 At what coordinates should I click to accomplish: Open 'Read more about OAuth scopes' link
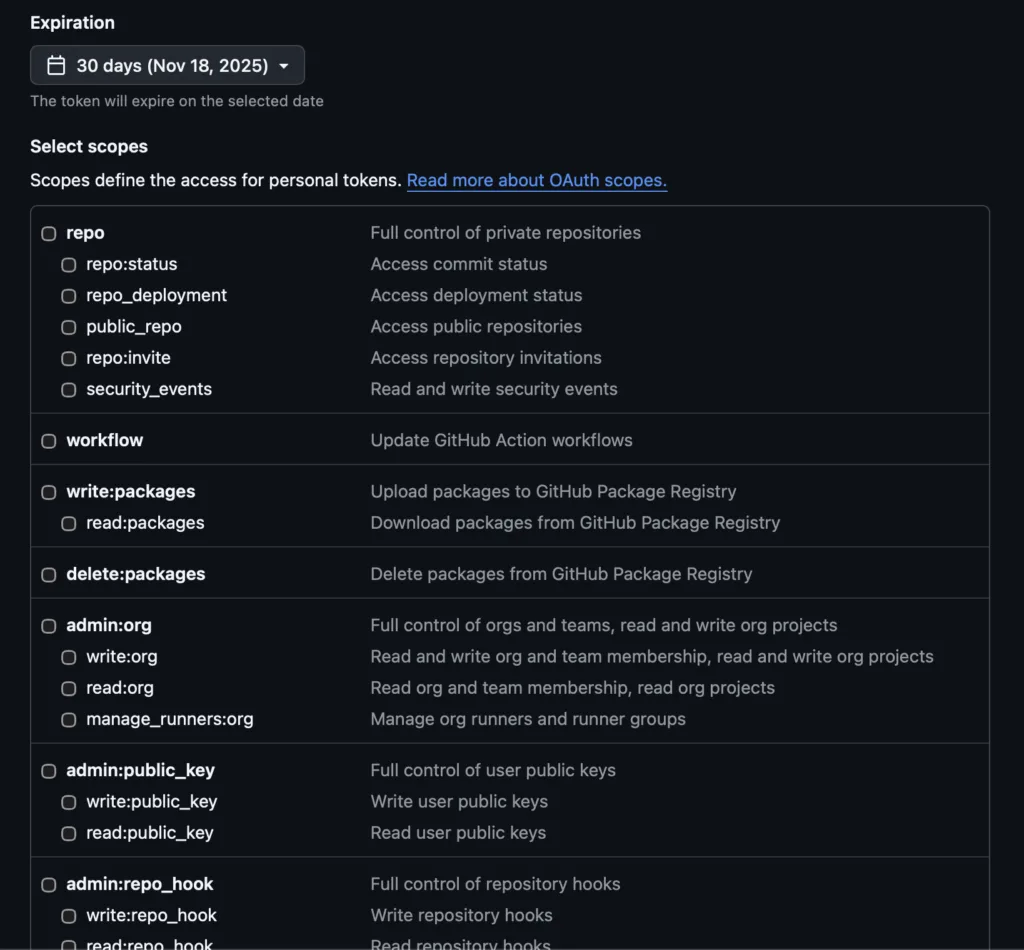tap(536, 181)
